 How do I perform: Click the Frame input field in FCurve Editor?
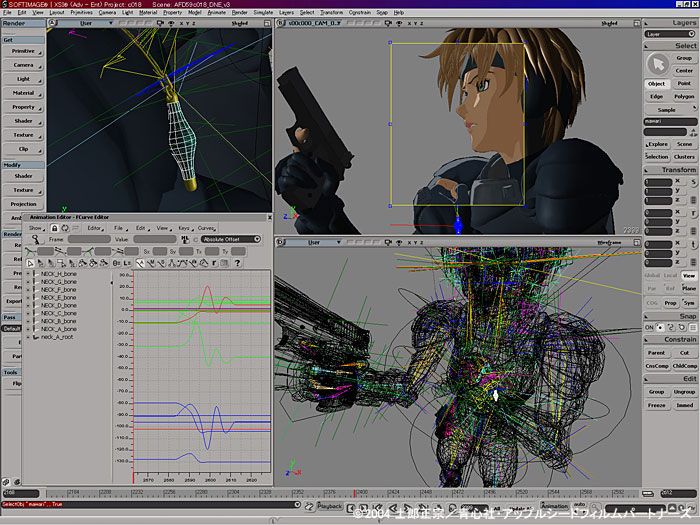pos(89,240)
